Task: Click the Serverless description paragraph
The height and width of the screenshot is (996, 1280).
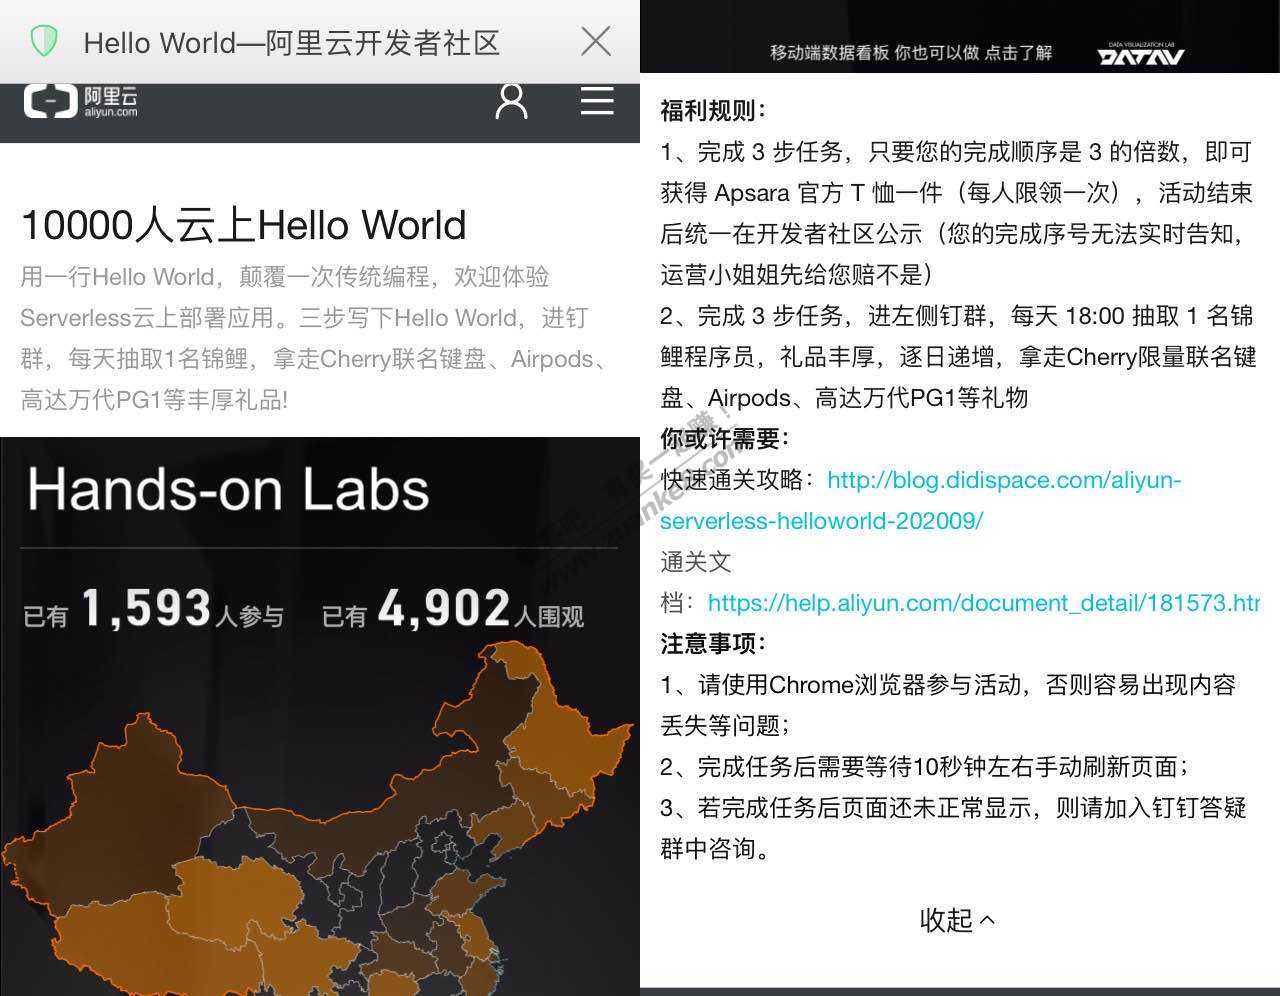Action: pyautogui.click(x=315, y=338)
